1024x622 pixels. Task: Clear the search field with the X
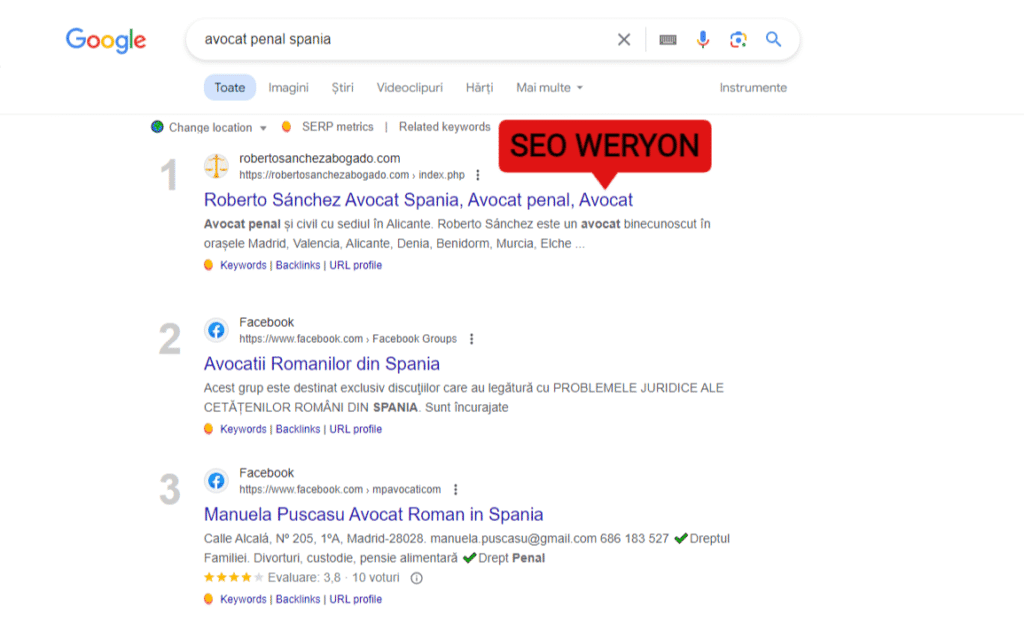623,39
